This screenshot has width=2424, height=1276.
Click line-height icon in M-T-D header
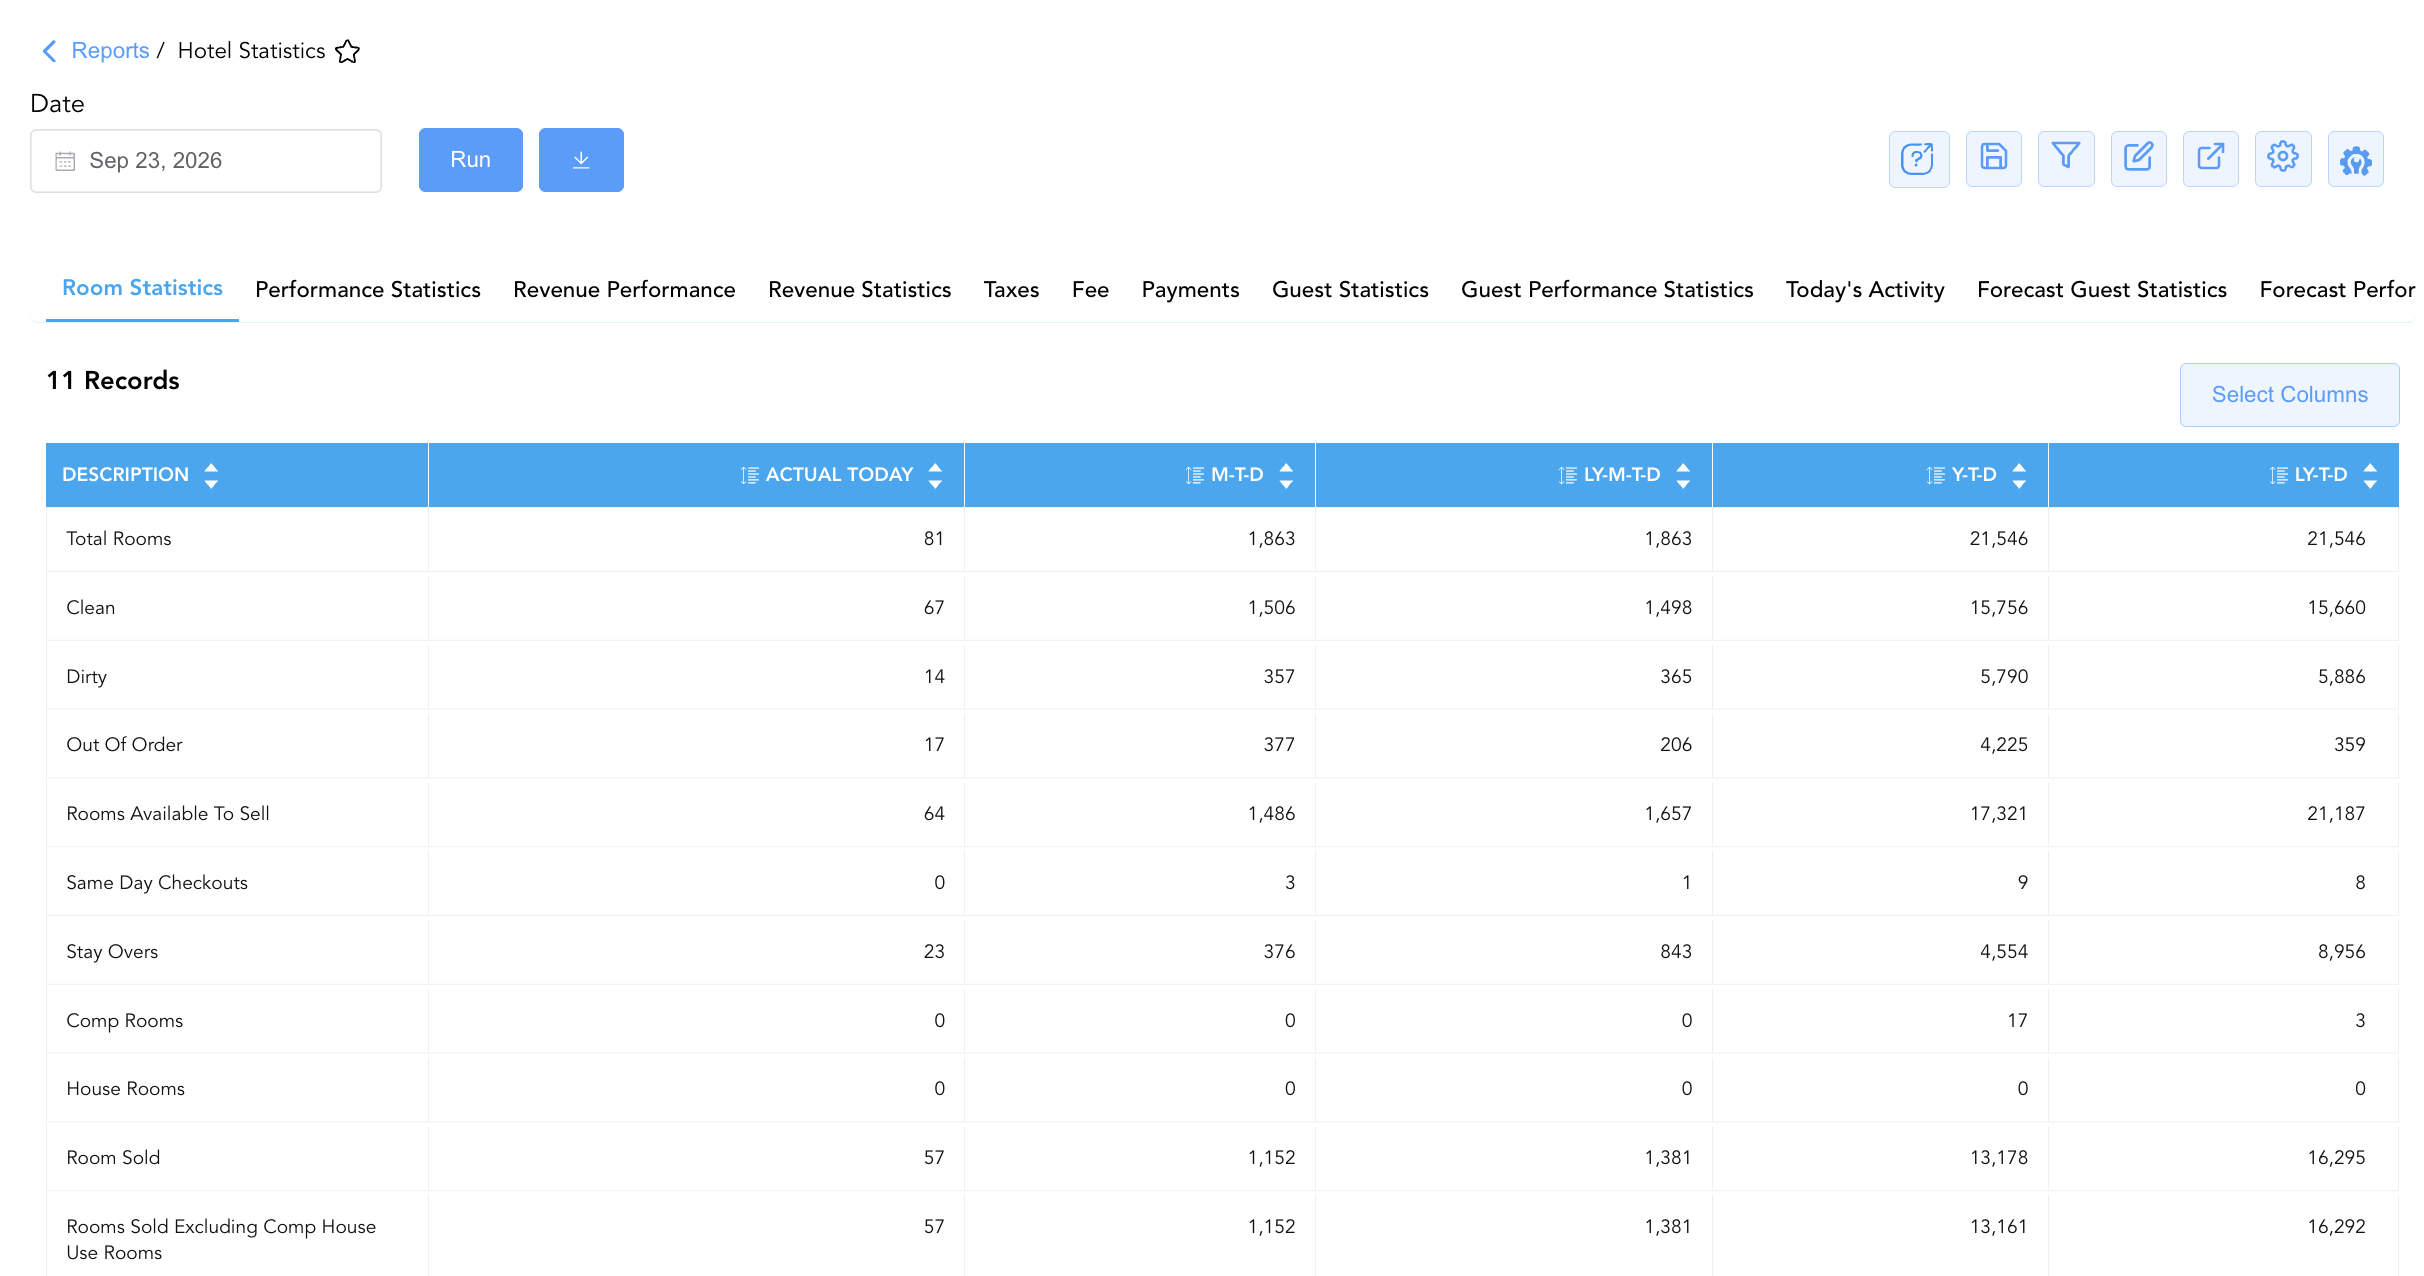click(x=1194, y=475)
